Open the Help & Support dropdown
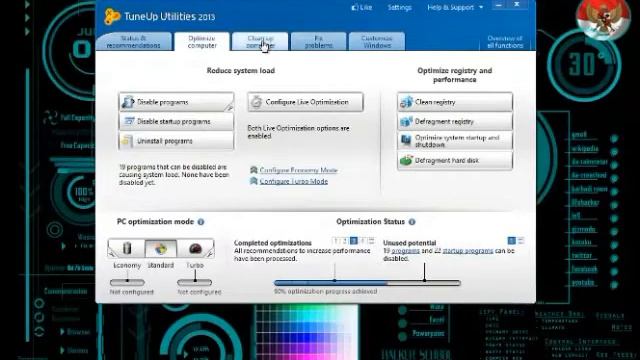This screenshot has height=360, width=640. point(455,7)
